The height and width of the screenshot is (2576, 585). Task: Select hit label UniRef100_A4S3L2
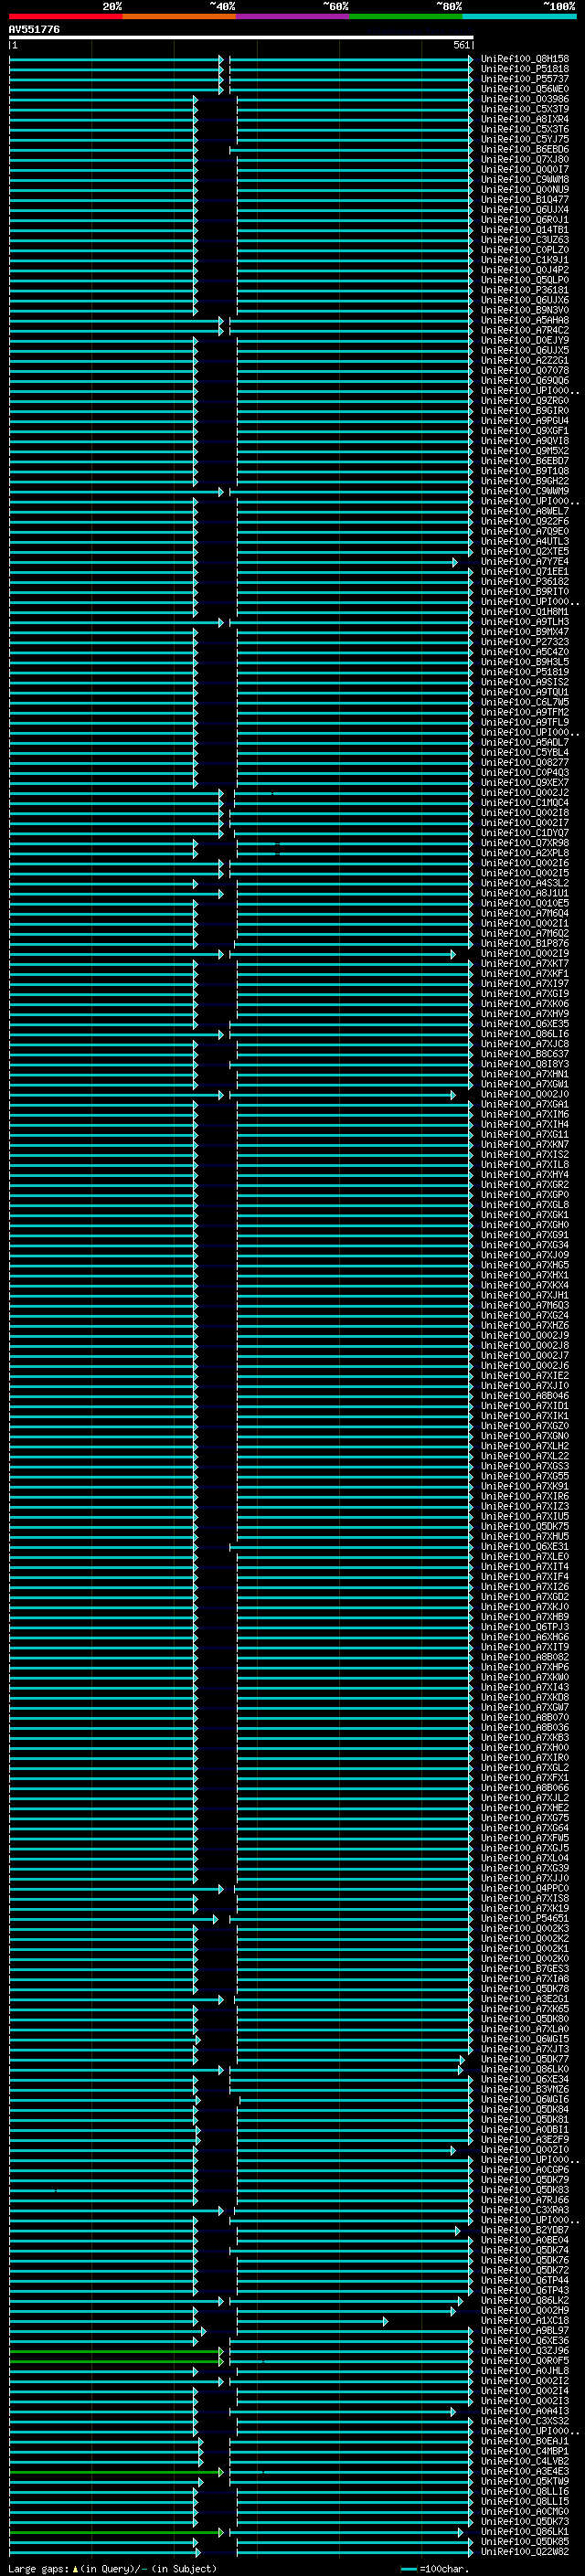[x=525, y=883]
